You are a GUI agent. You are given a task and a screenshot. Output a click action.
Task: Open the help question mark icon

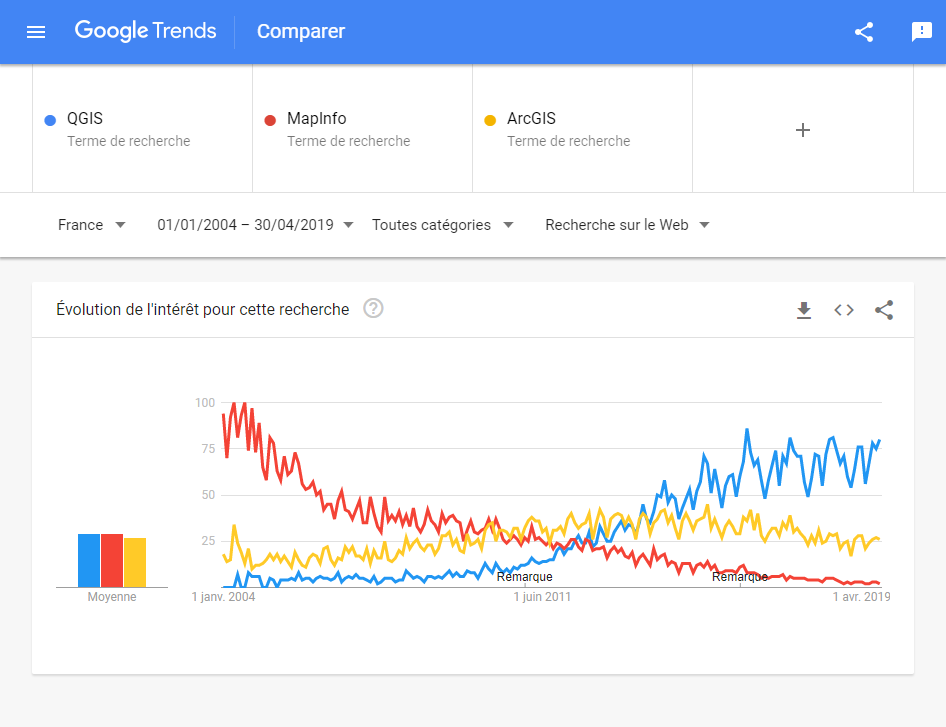coord(373,309)
